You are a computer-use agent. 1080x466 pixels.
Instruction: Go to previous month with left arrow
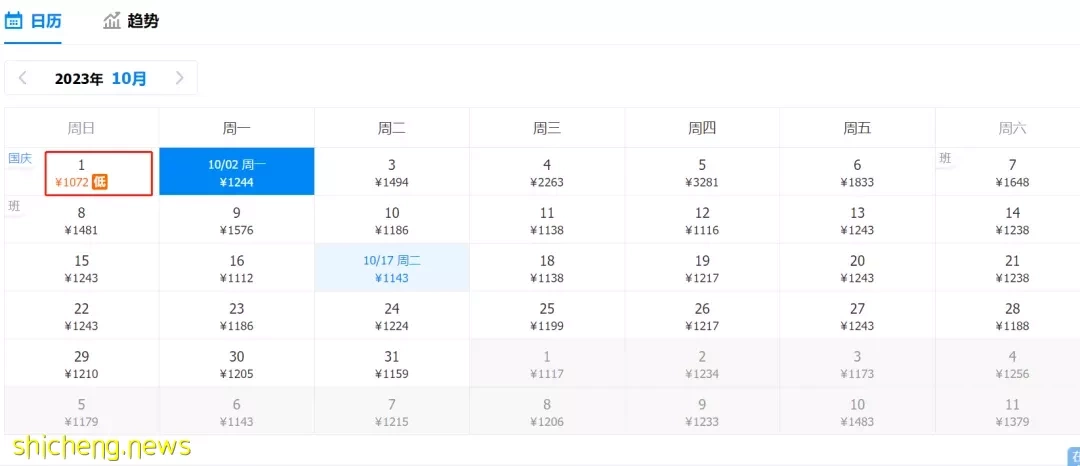tap(23, 78)
